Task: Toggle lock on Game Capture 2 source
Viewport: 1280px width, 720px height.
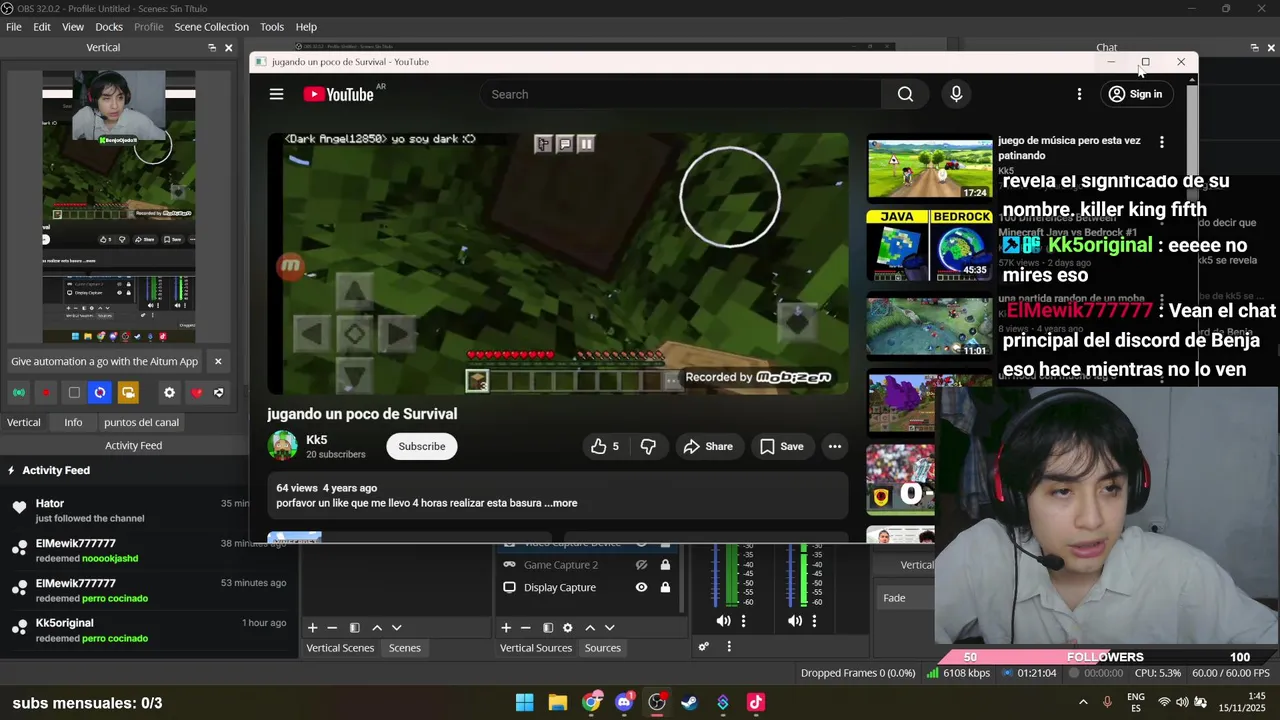Action: (x=665, y=565)
